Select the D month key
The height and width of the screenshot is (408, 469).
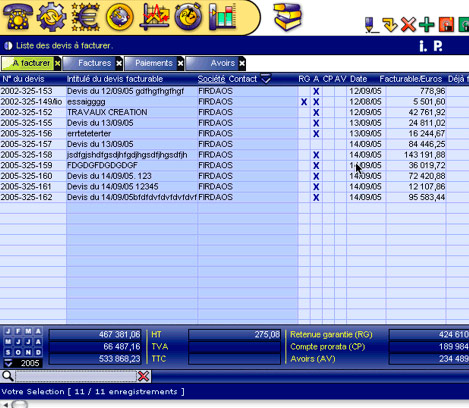coord(38,352)
